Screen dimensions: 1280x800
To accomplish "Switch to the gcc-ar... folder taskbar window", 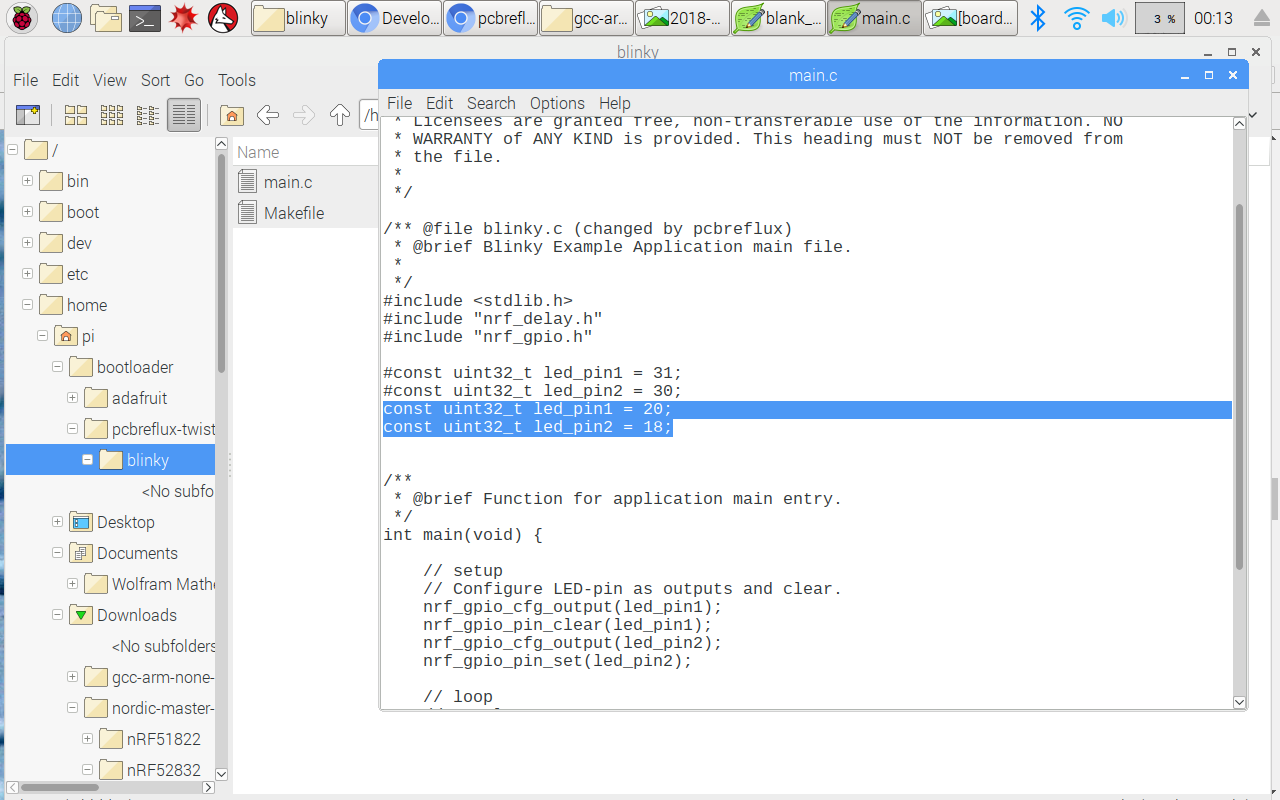I will [x=586, y=18].
